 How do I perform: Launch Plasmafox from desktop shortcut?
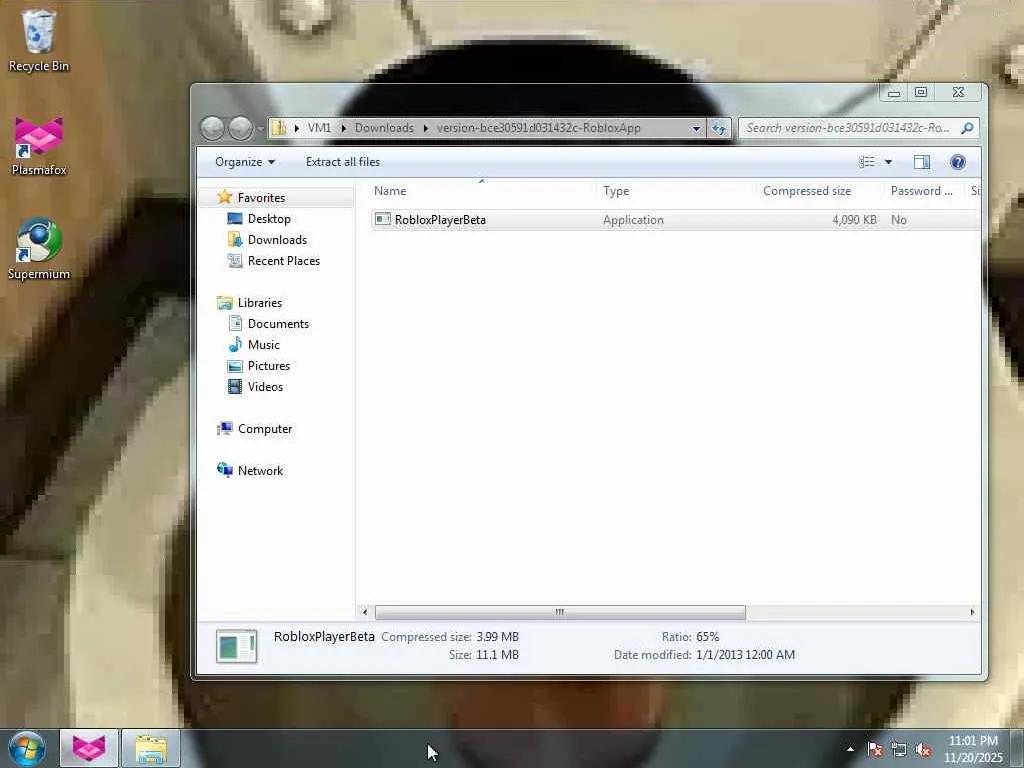click(x=39, y=146)
